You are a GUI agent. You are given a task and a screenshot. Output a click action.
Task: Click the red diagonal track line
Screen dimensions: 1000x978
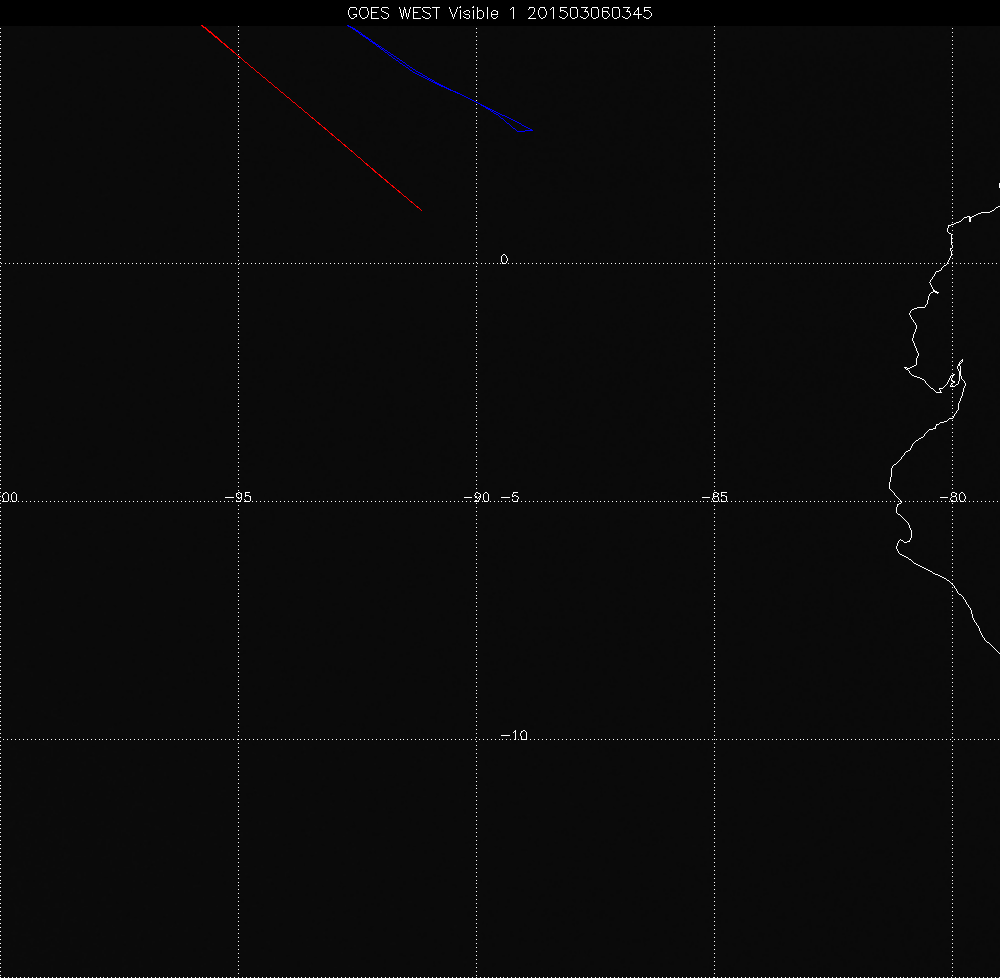tap(310, 117)
